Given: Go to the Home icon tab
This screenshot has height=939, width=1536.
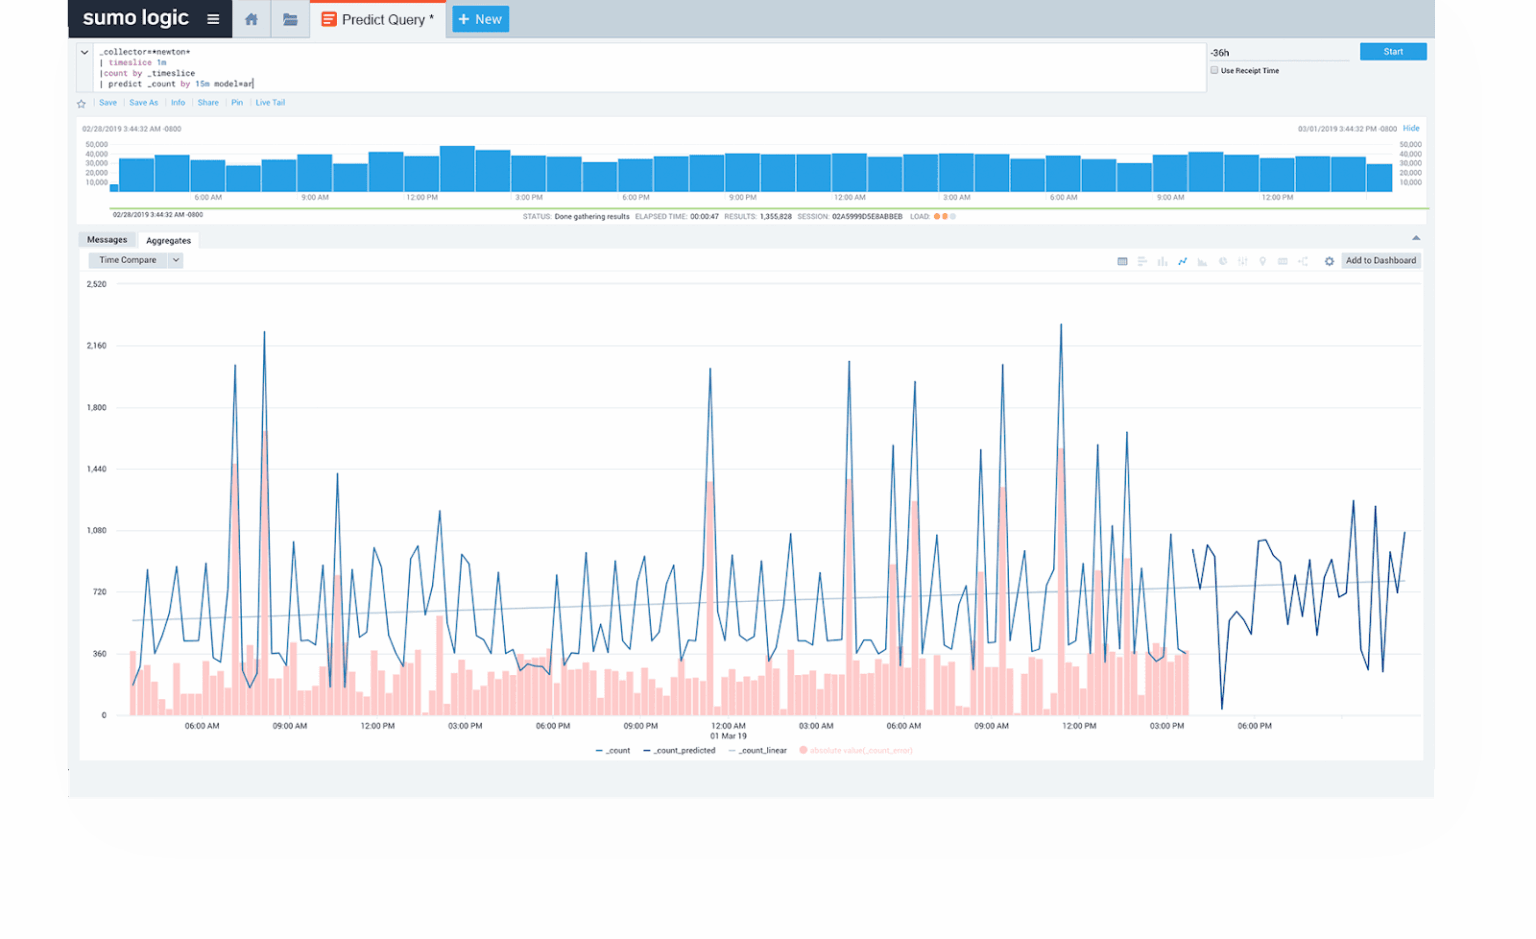Looking at the screenshot, I should [251, 19].
